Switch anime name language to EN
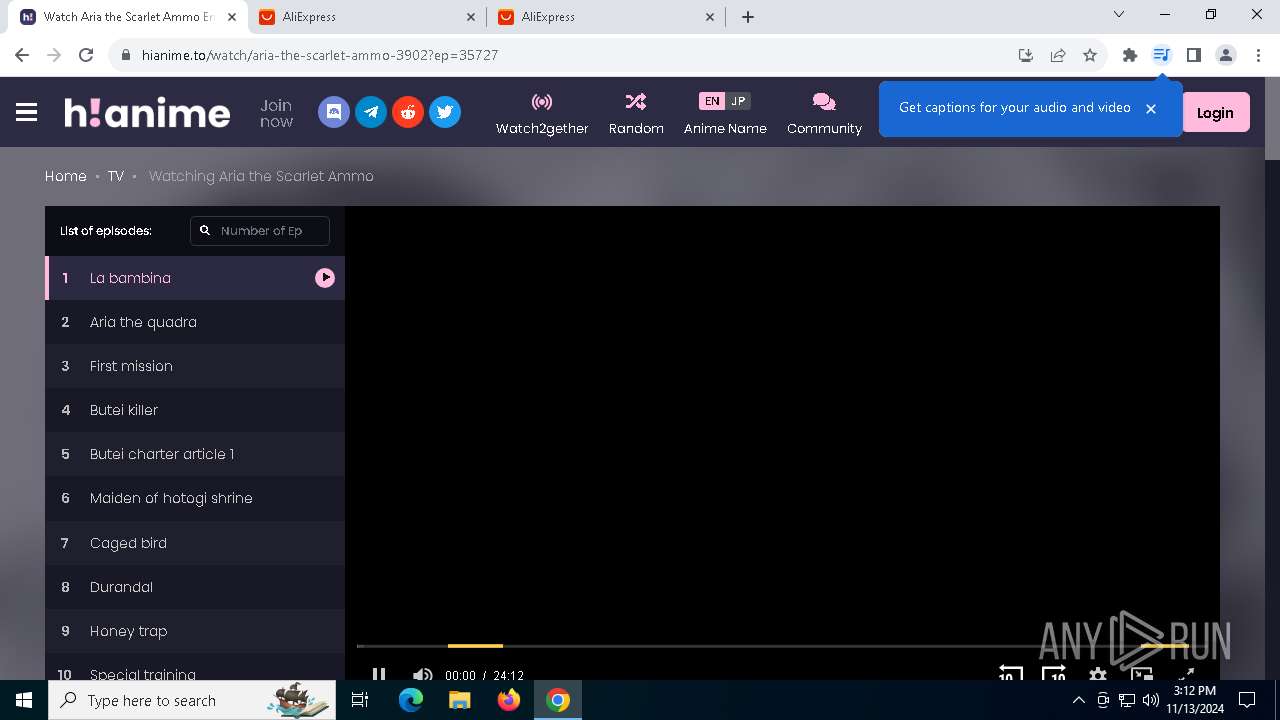This screenshot has width=1280, height=720. pyautogui.click(x=711, y=101)
